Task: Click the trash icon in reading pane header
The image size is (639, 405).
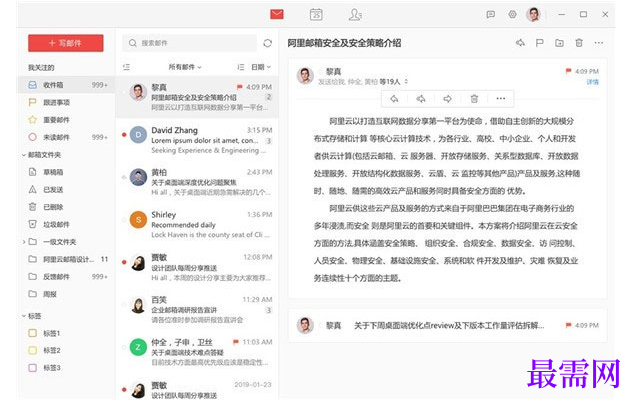Action: tap(579, 43)
